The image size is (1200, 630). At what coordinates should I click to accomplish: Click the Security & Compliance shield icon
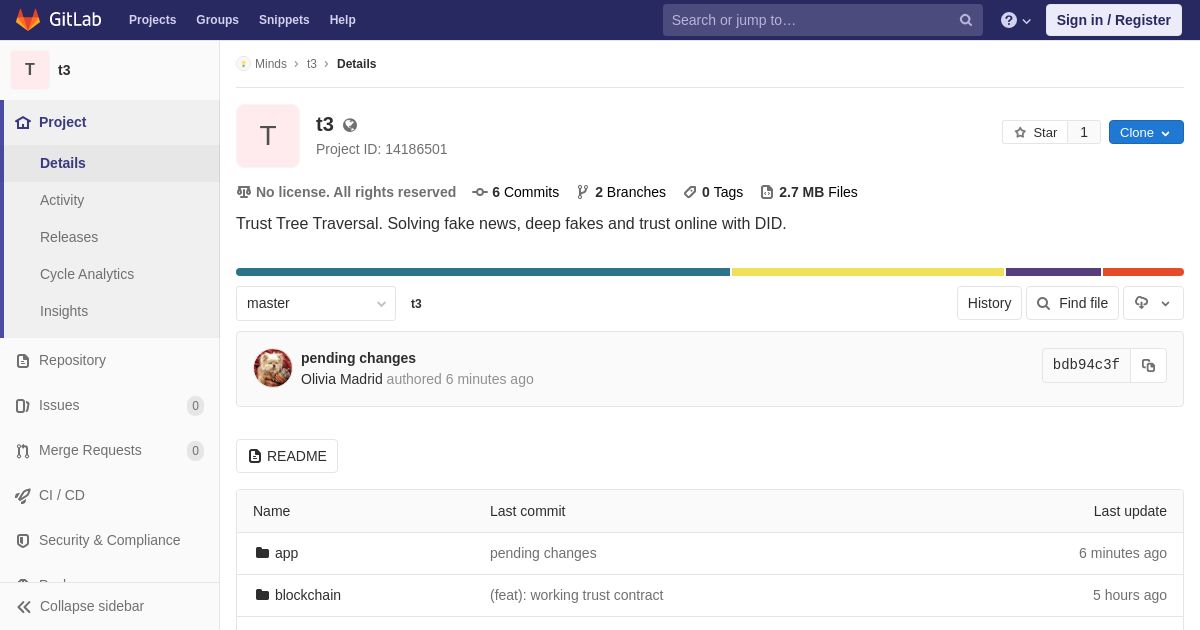[23, 540]
